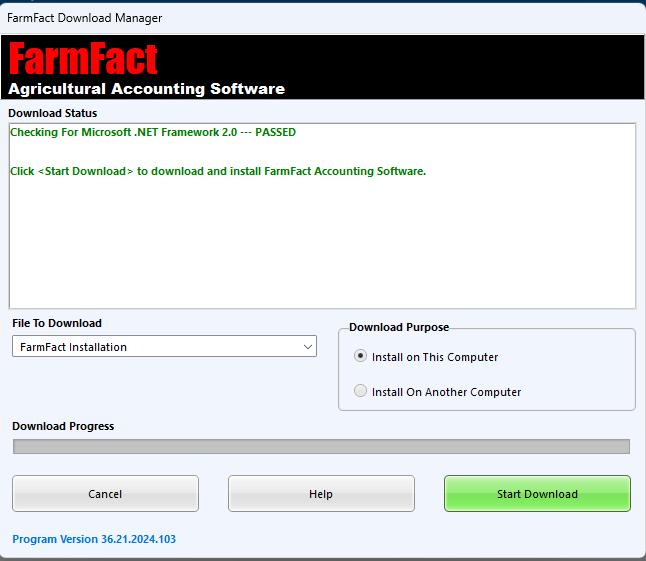Click the Download Progress bar
Image resolution: width=646 pixels, height=561 pixels.
pos(321,447)
